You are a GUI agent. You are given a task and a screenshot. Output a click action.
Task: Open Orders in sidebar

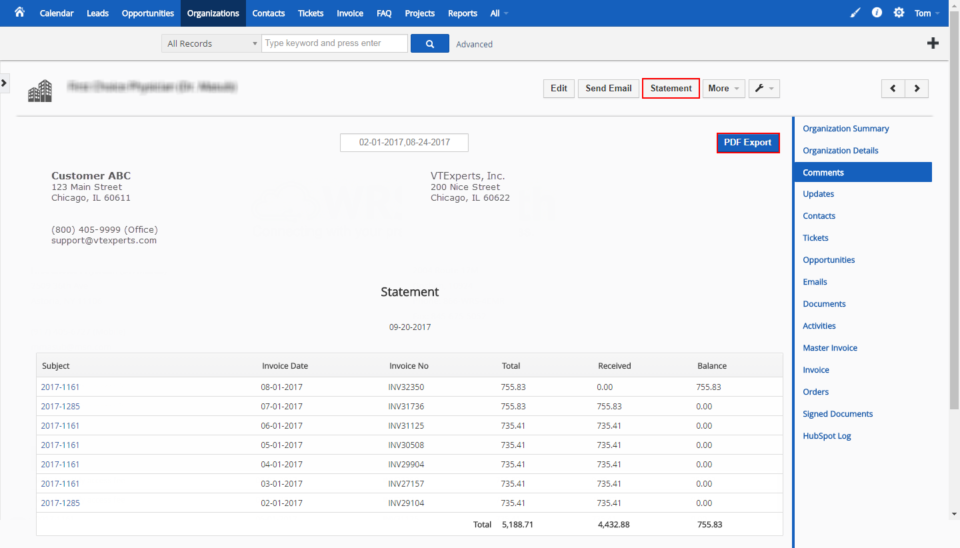(815, 392)
